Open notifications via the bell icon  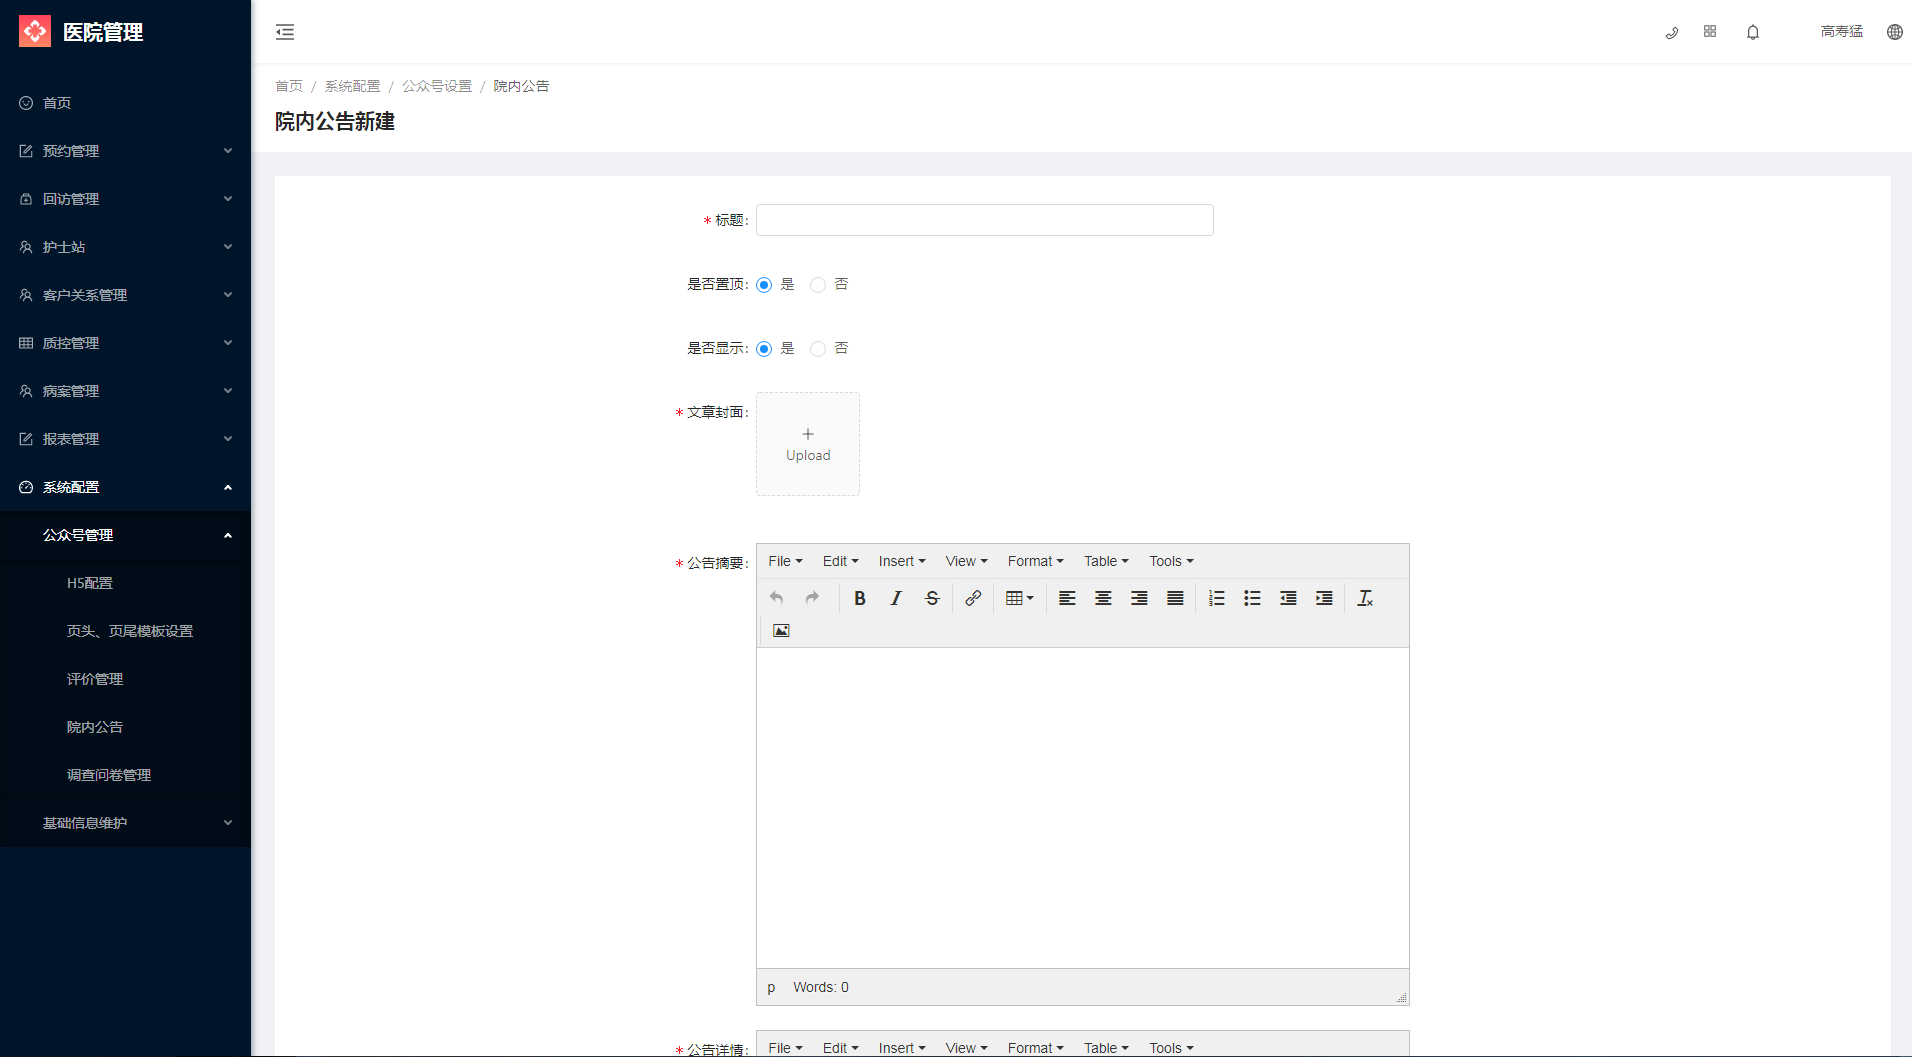pyautogui.click(x=1753, y=32)
